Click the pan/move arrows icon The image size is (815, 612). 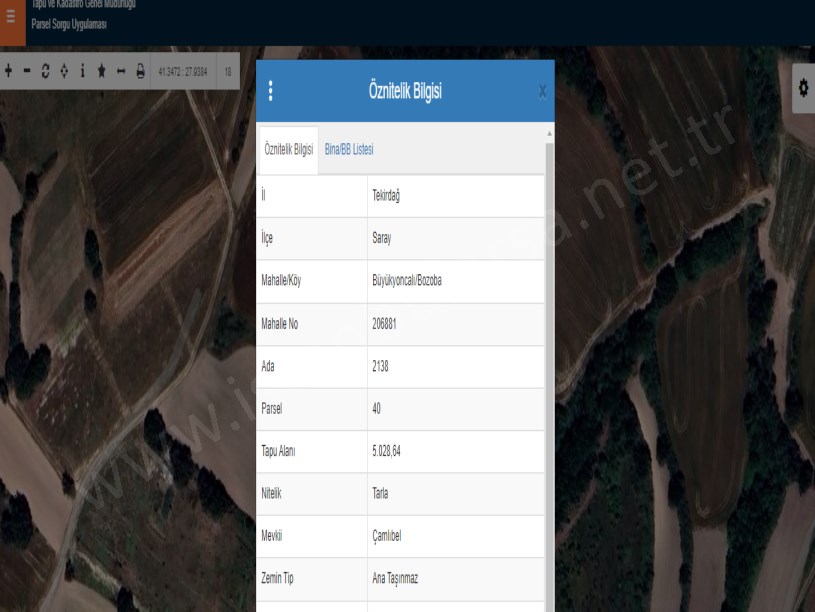(x=64, y=72)
